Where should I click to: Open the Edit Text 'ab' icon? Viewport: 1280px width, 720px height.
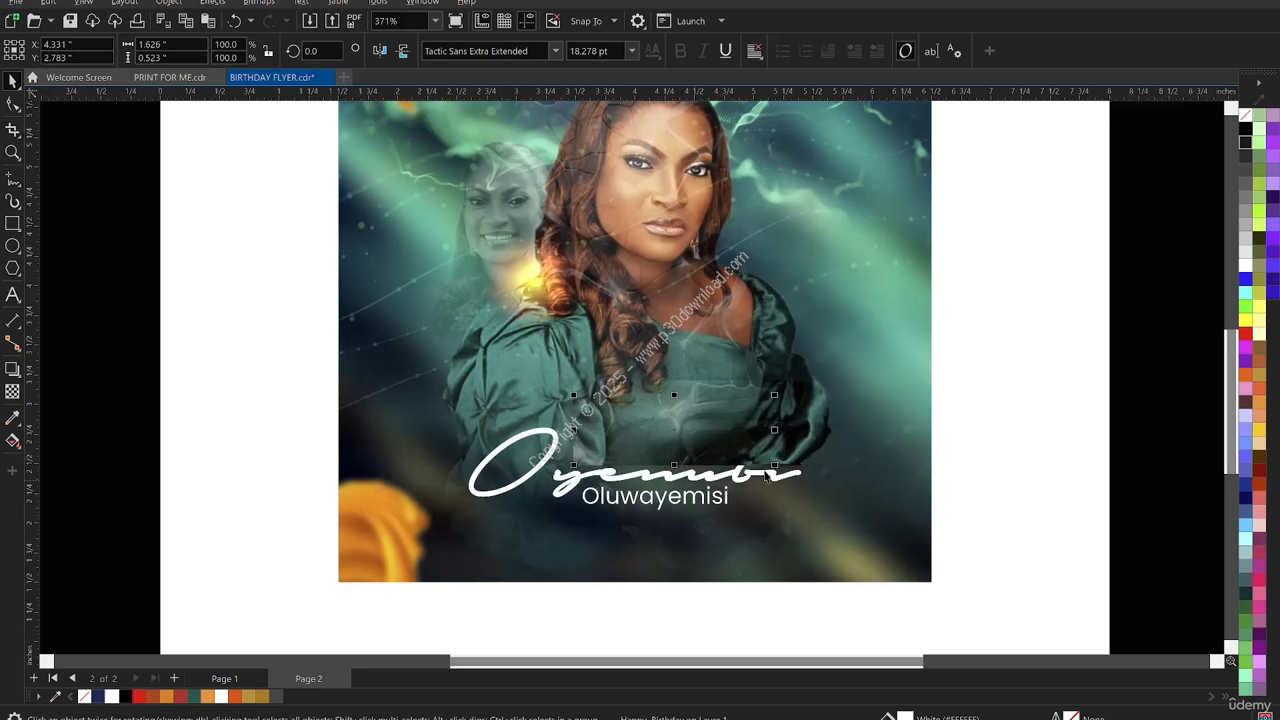[931, 51]
